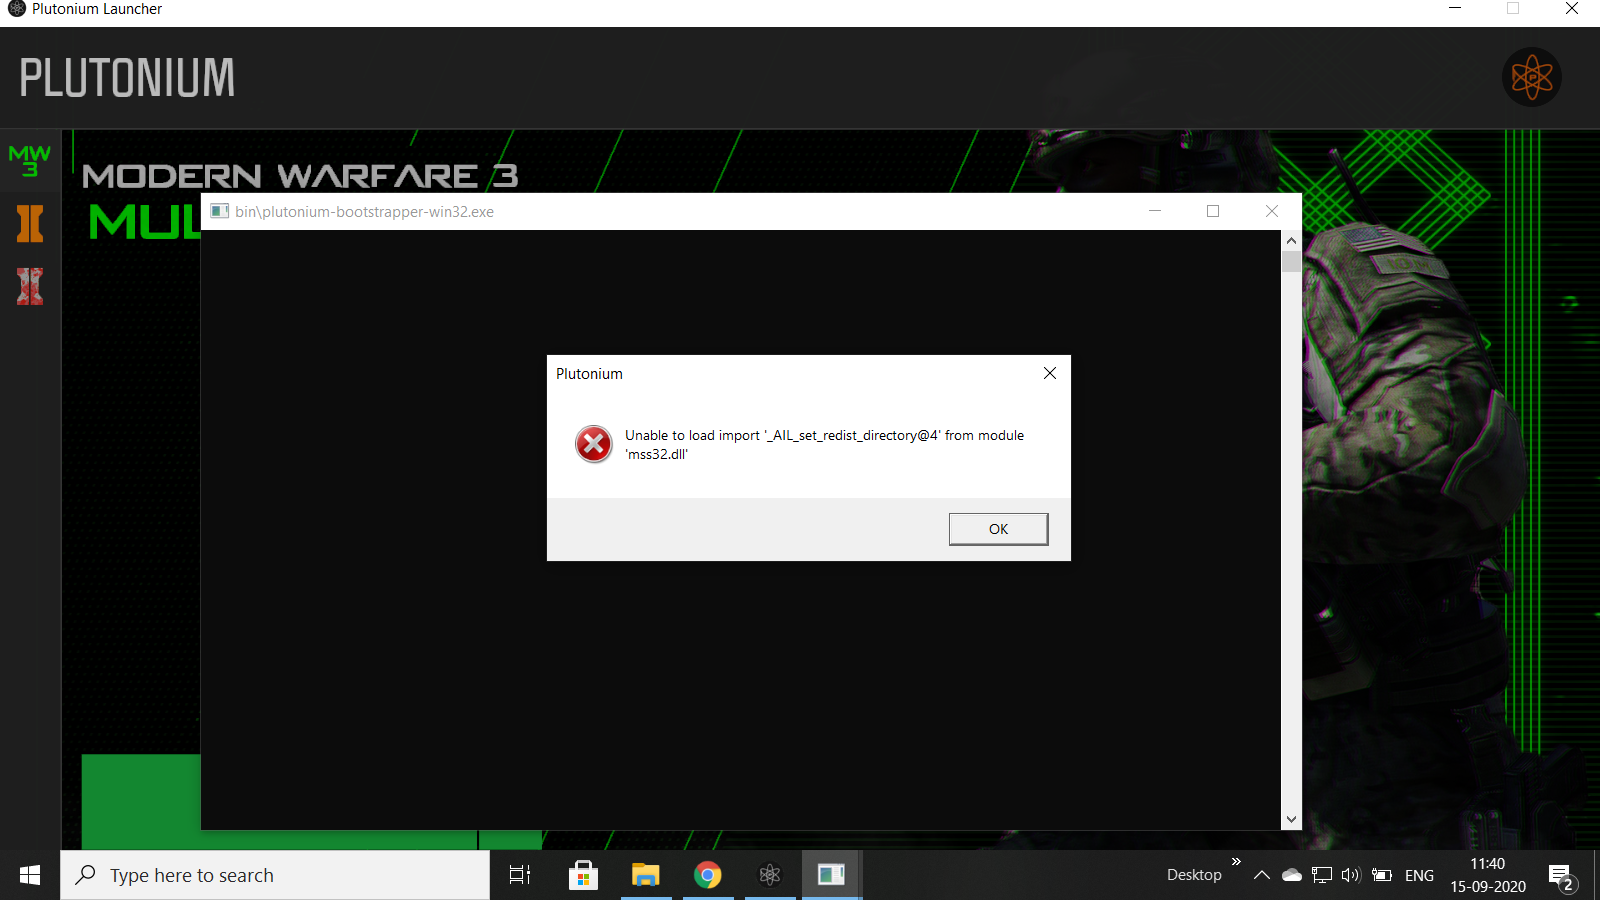
Task: Open the Plutonium atom profile icon
Action: click(1531, 77)
